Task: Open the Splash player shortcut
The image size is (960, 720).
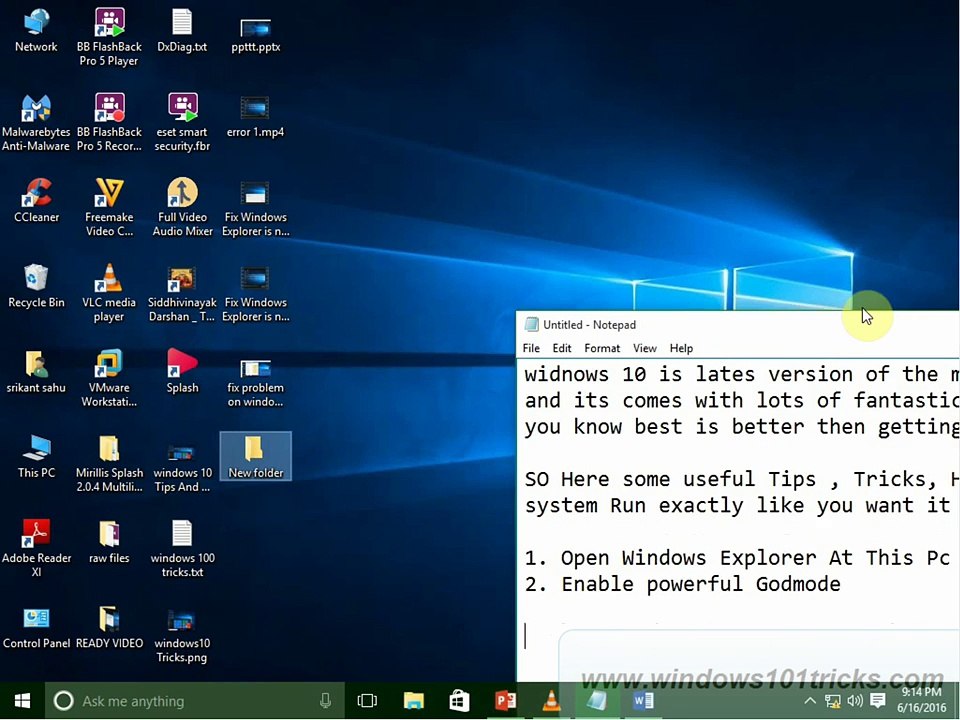Action: tap(182, 371)
